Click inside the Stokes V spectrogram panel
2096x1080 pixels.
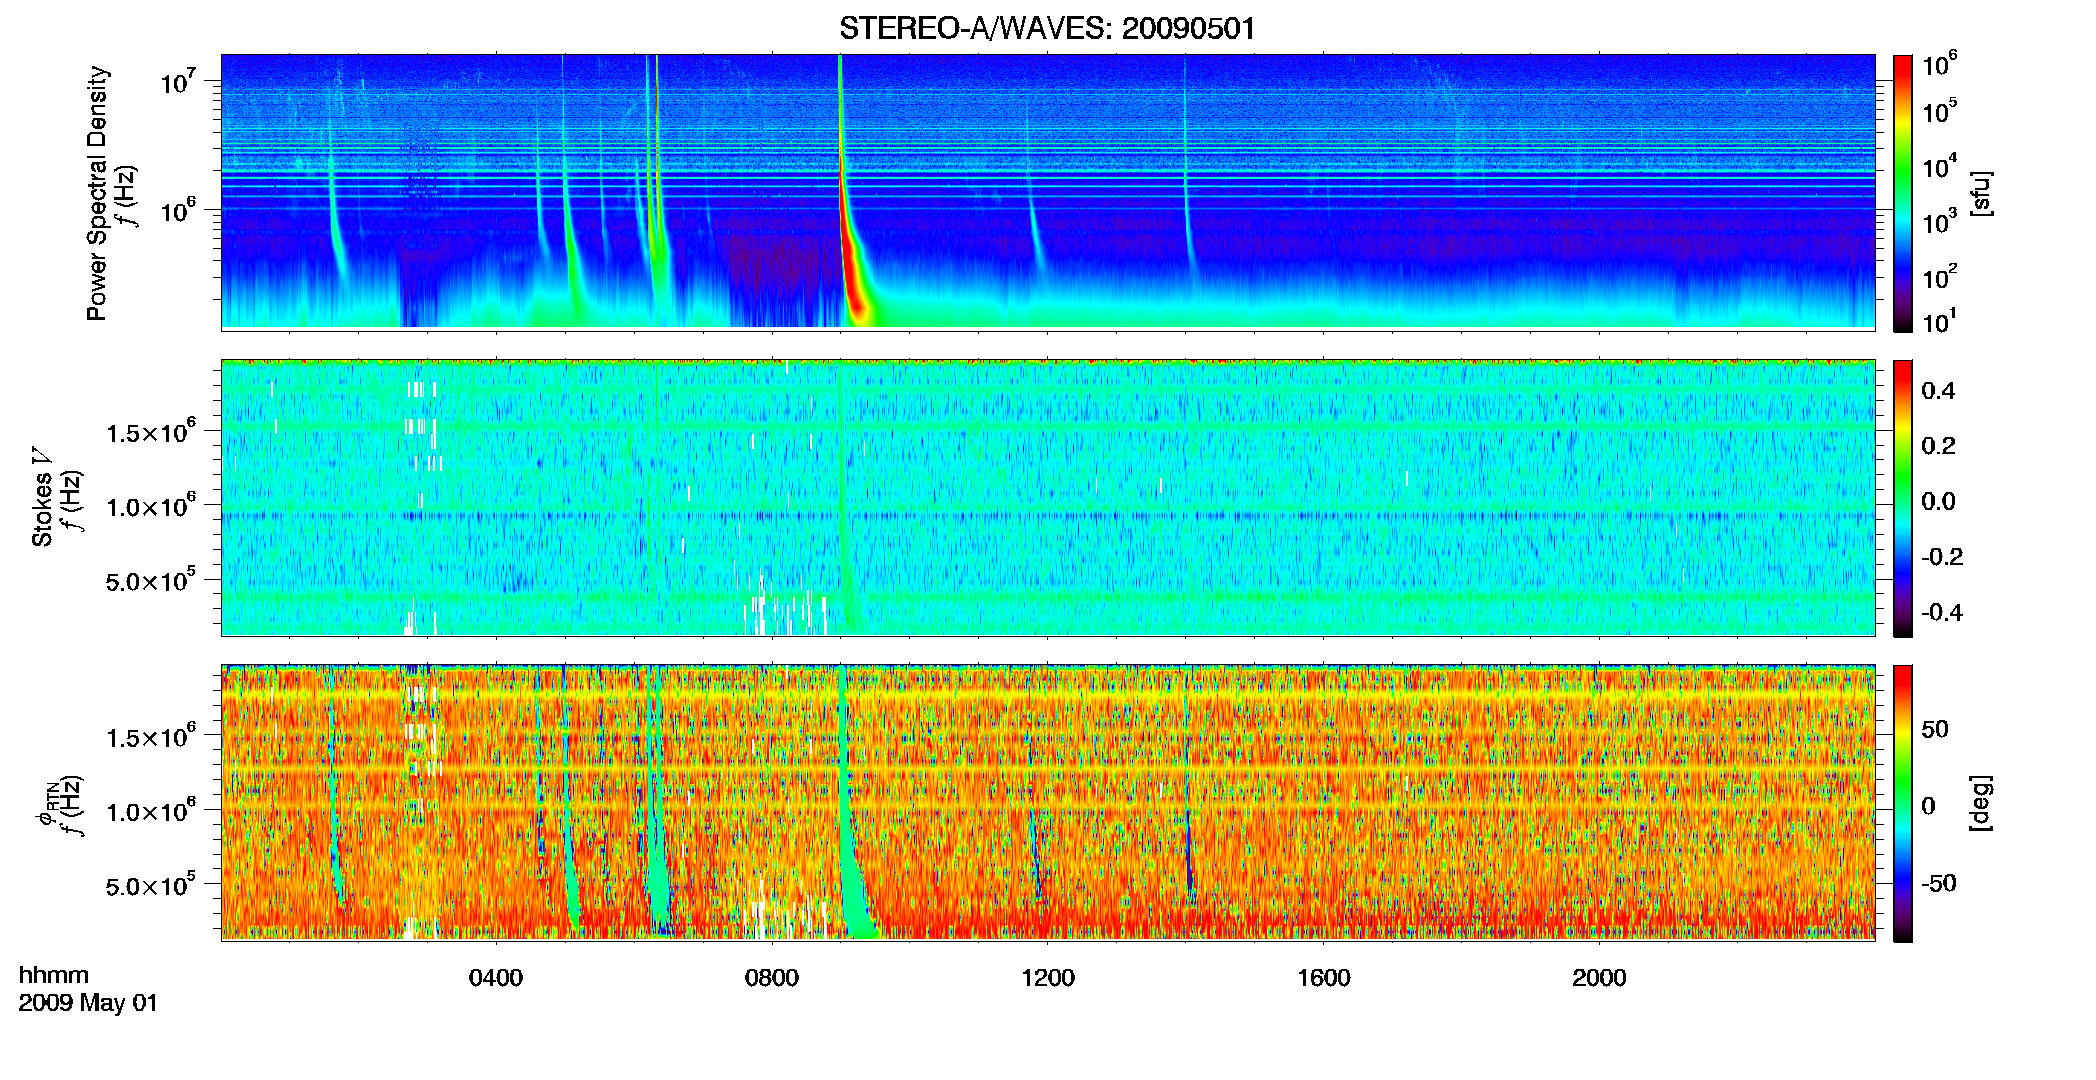point(1048,497)
